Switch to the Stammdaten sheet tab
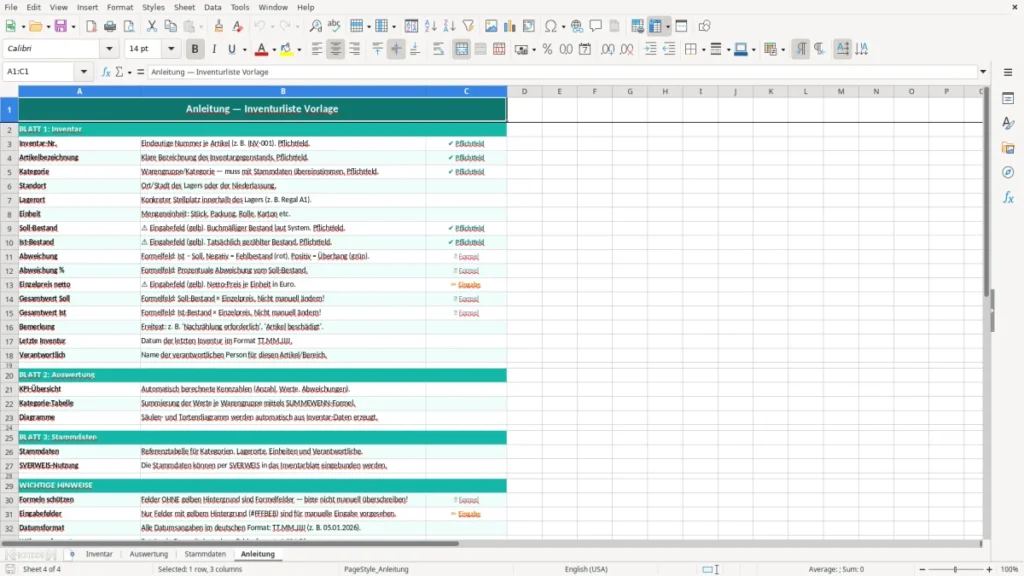Screen dimensions: 1024x576 [x=205, y=554]
